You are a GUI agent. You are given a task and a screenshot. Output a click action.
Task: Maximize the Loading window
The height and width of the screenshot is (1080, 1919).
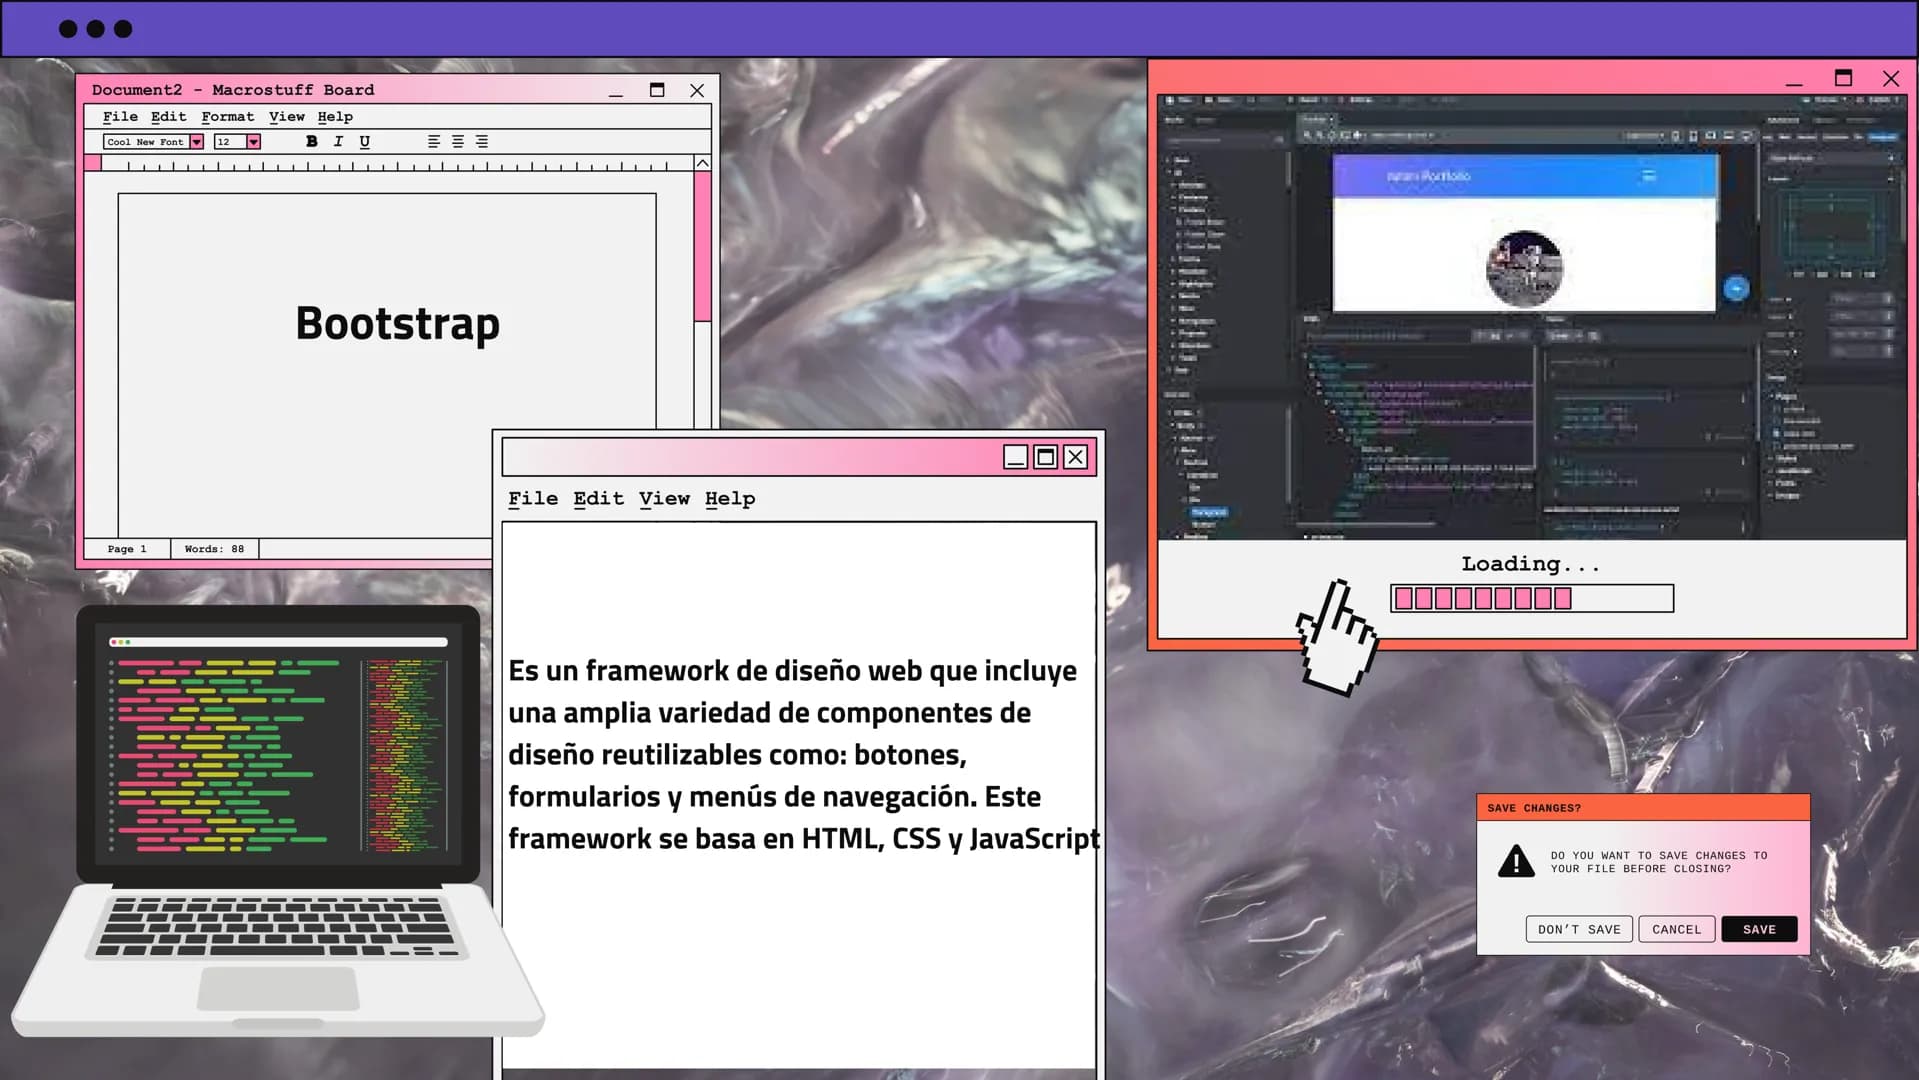pos(1843,78)
